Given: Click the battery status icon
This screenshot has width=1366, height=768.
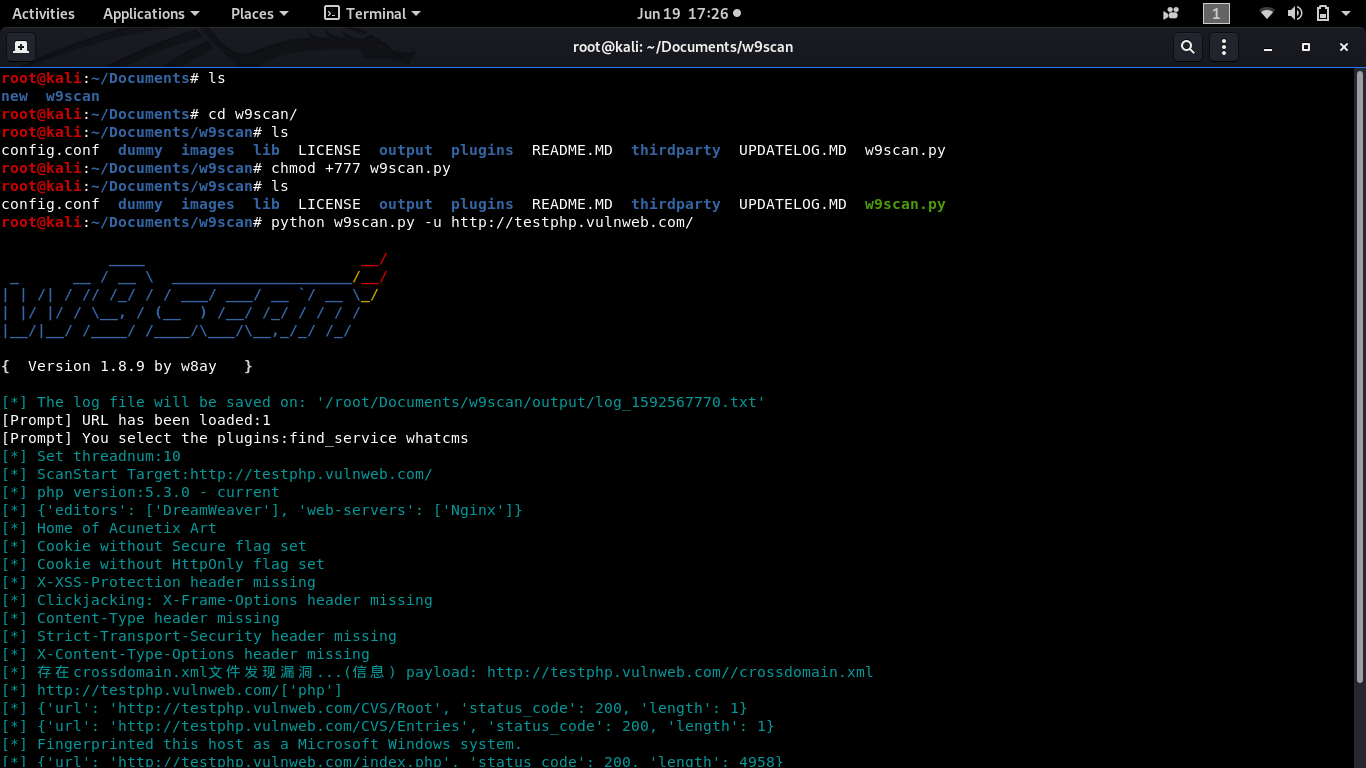Looking at the screenshot, I should (1323, 14).
